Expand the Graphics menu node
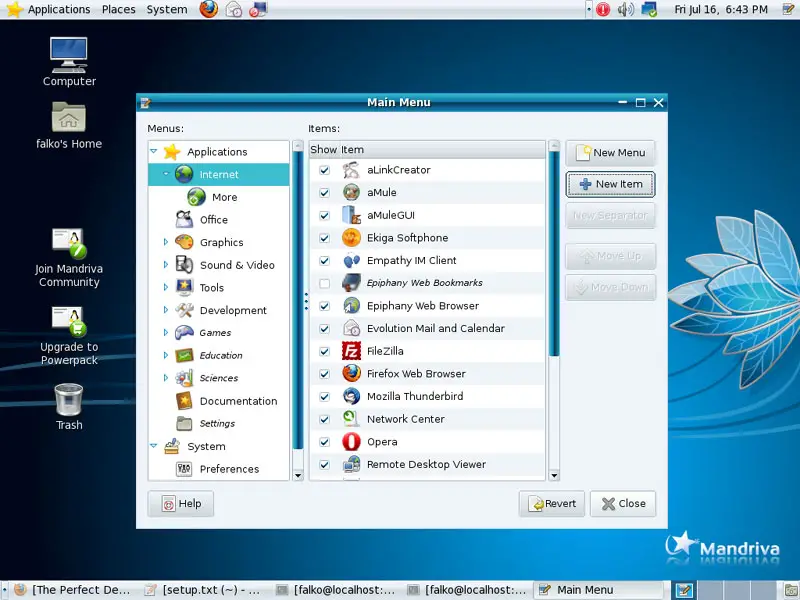Viewport: 800px width, 600px height. click(166, 242)
